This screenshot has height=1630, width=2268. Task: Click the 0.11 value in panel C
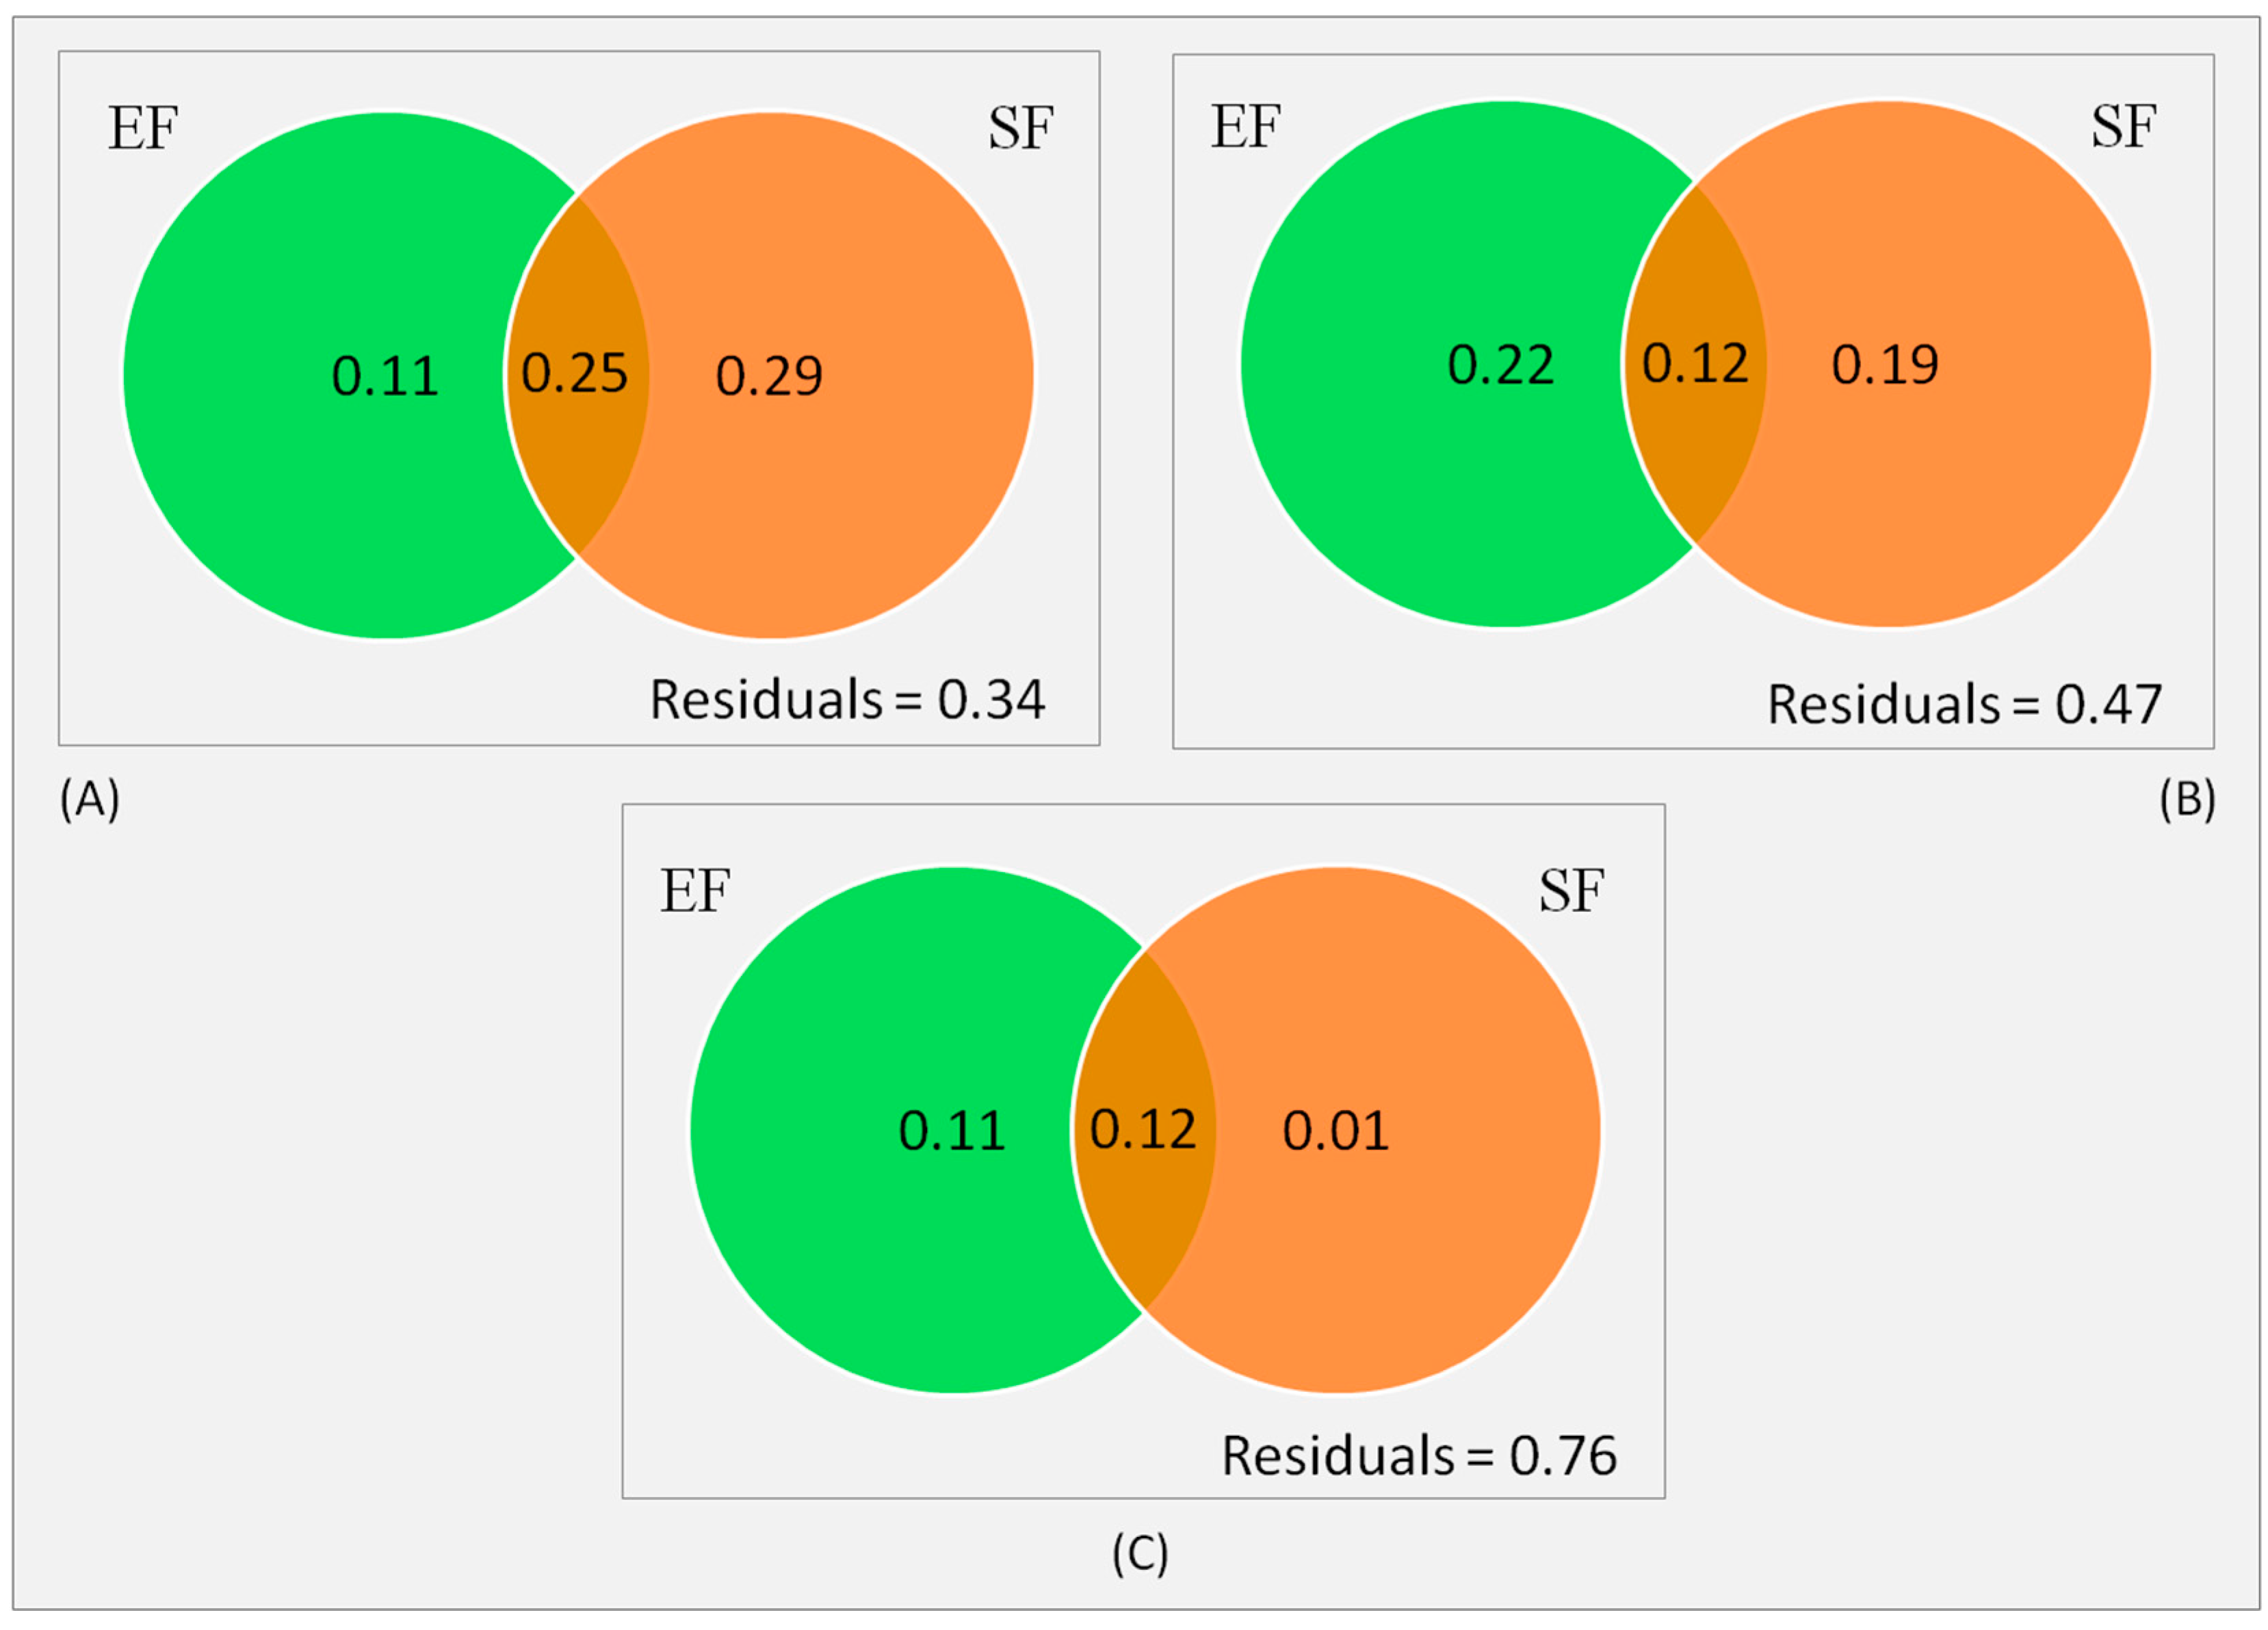952,1131
